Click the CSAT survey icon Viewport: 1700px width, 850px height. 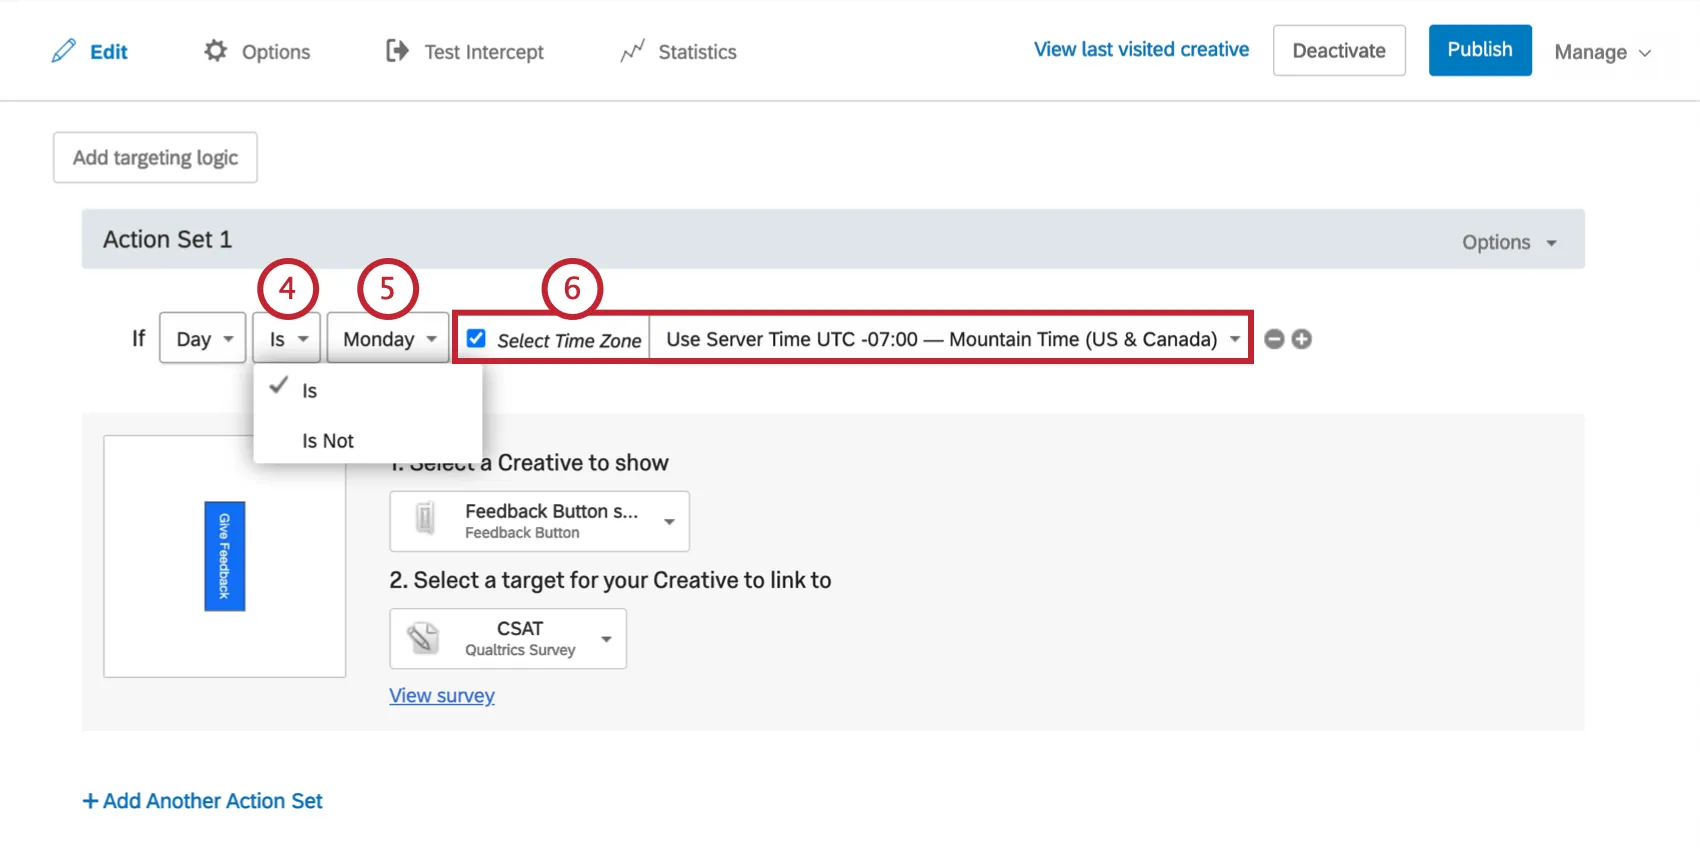[423, 638]
